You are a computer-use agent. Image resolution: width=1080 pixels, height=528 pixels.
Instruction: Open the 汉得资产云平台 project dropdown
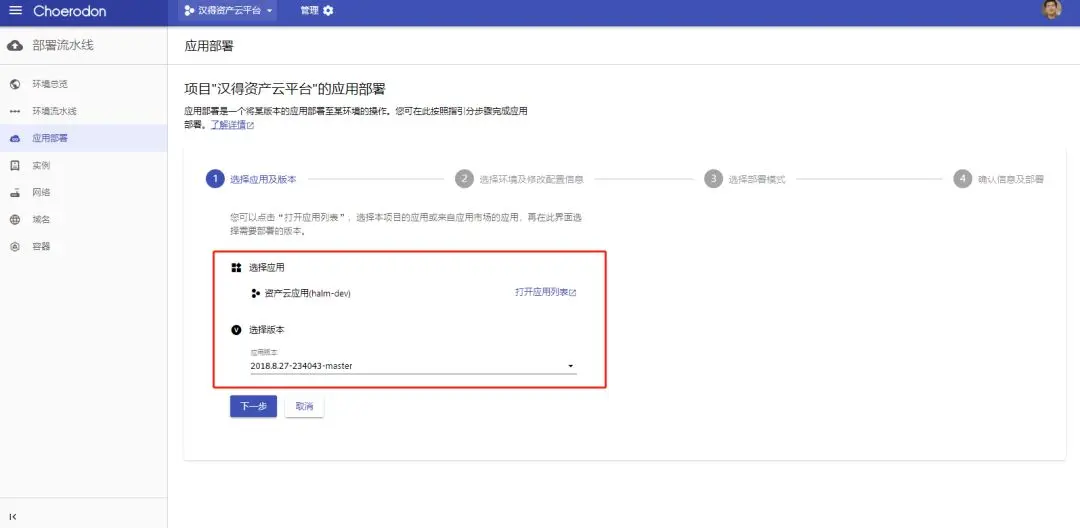228,10
